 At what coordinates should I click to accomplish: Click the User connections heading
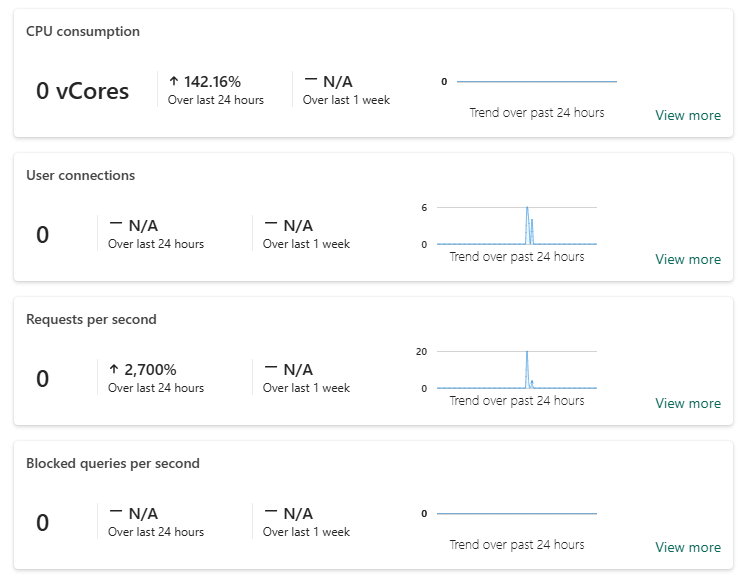pos(80,175)
